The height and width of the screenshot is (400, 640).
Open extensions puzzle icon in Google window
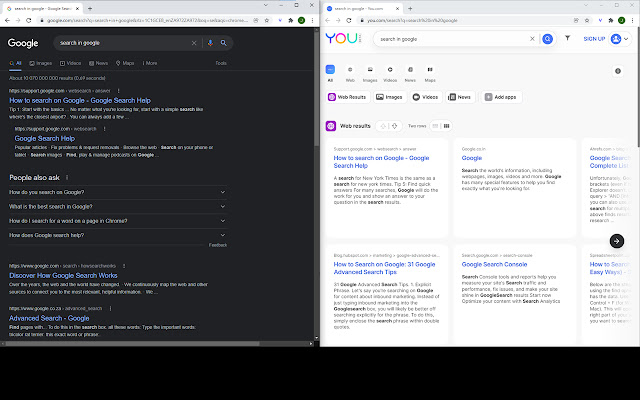click(x=291, y=20)
